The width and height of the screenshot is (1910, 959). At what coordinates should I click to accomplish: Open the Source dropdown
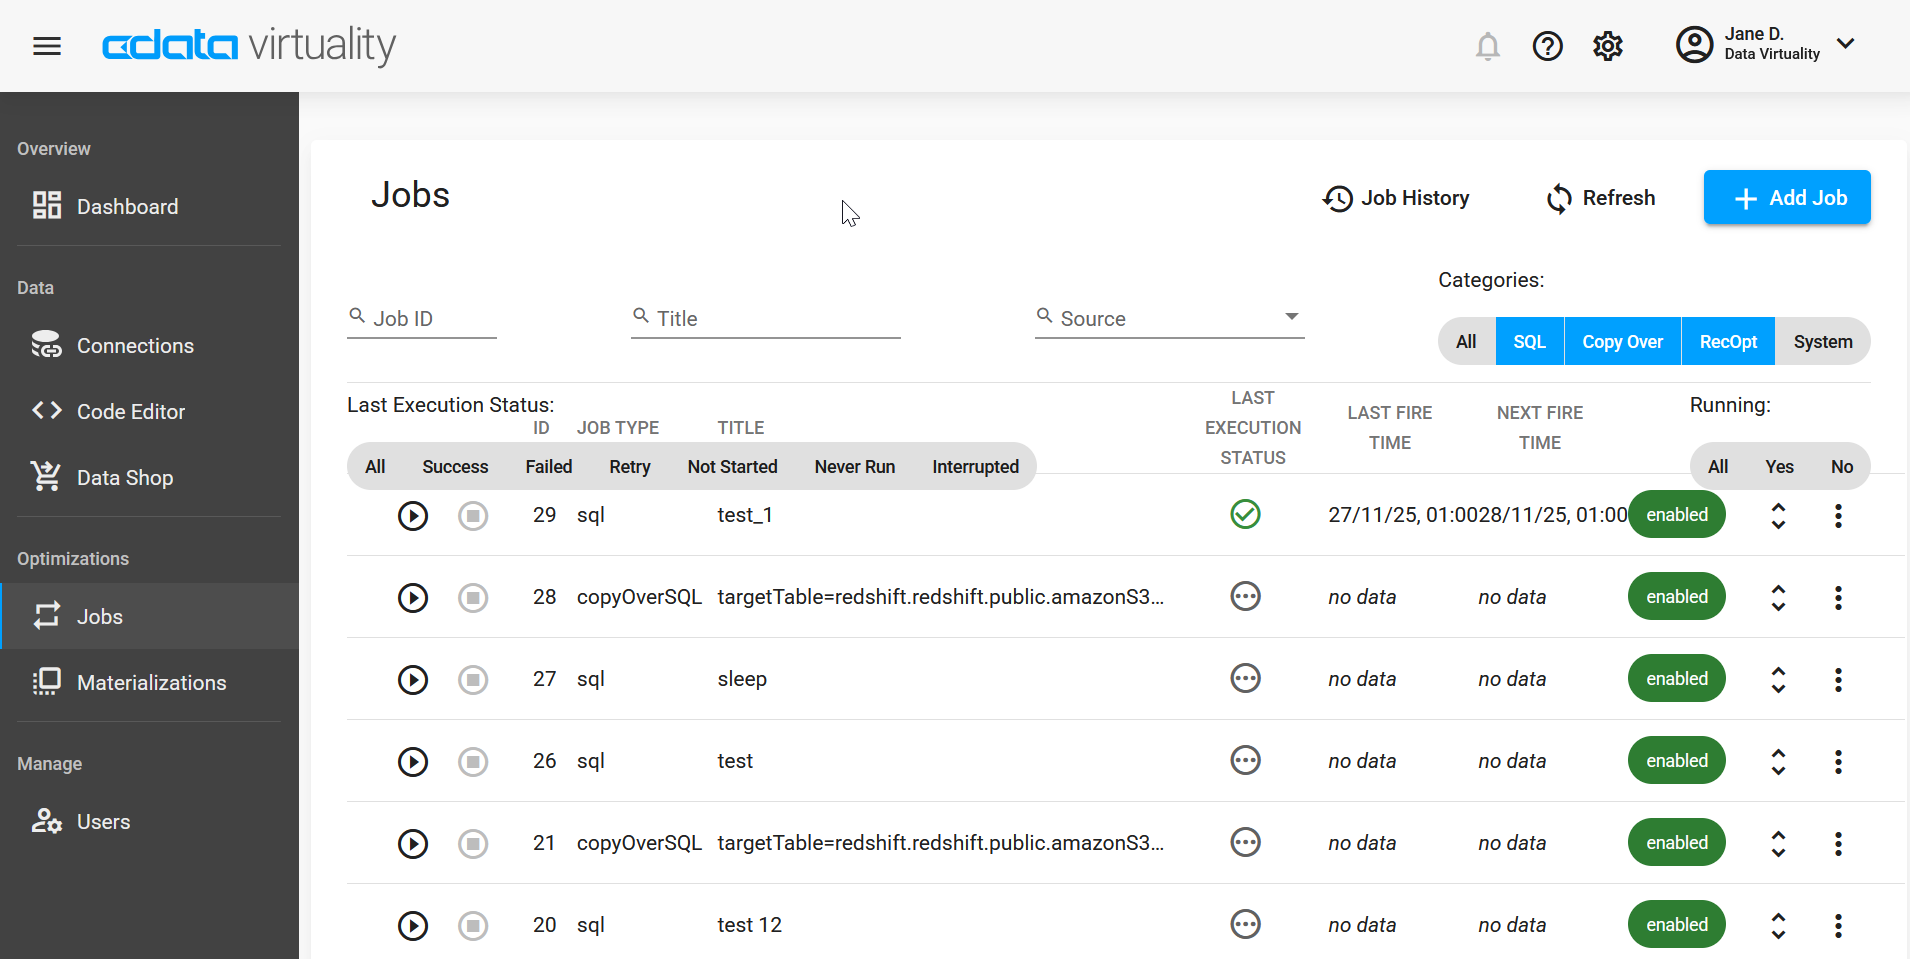click(x=1291, y=317)
